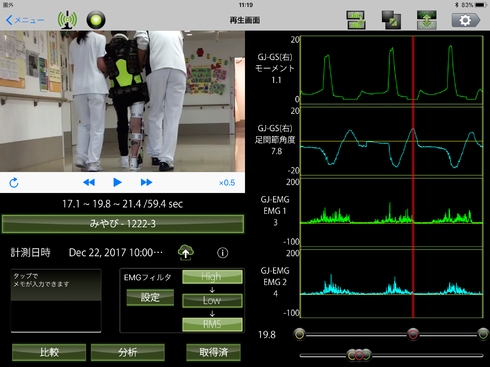
Task: Open settings with the gear icon
Action: [466, 20]
